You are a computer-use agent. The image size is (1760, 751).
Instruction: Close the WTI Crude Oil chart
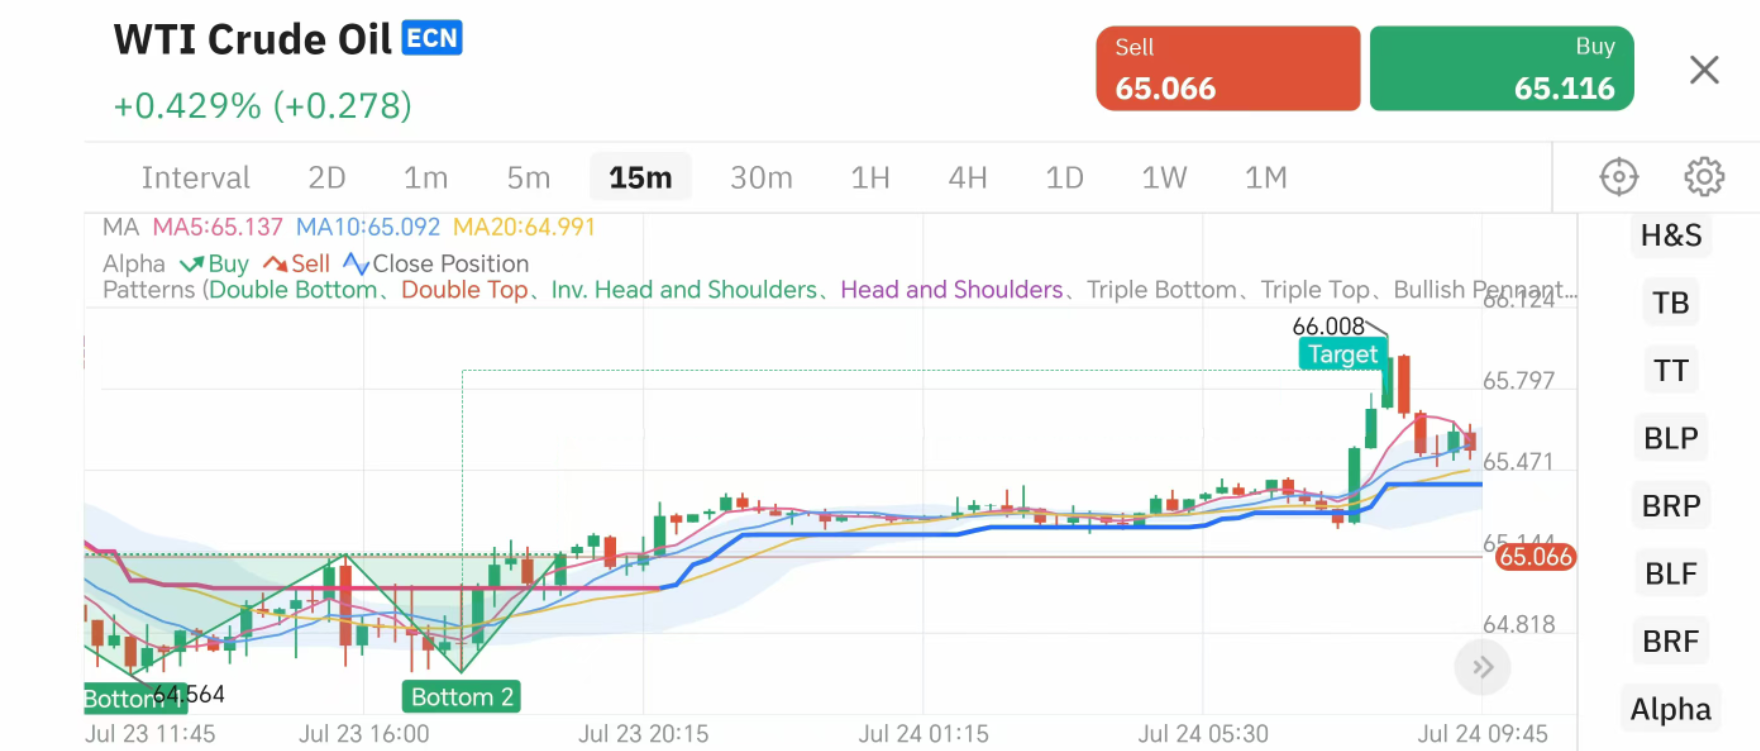click(x=1703, y=70)
